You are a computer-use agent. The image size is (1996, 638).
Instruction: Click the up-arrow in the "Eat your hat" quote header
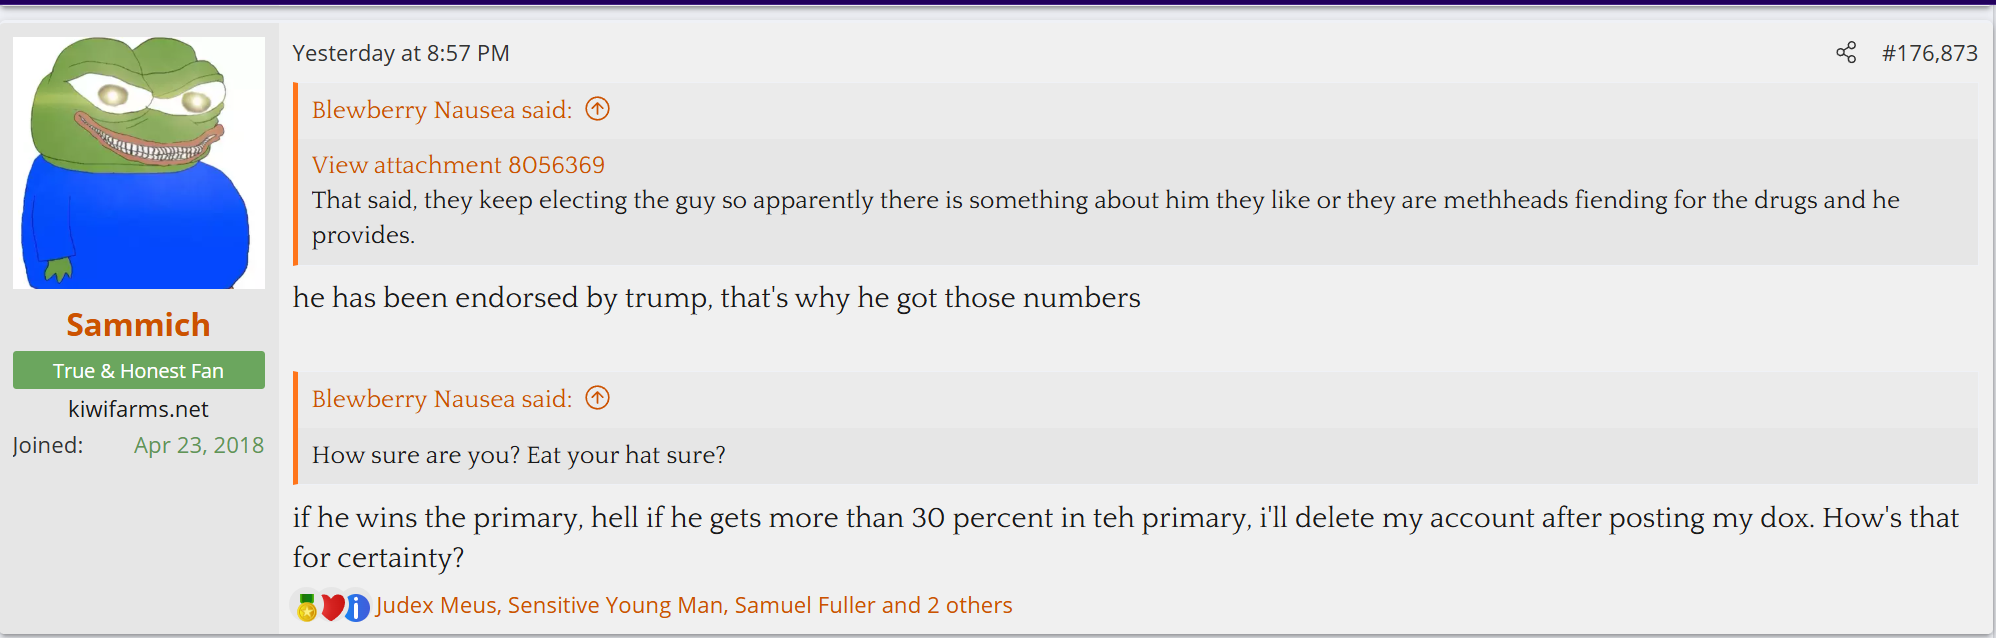597,398
